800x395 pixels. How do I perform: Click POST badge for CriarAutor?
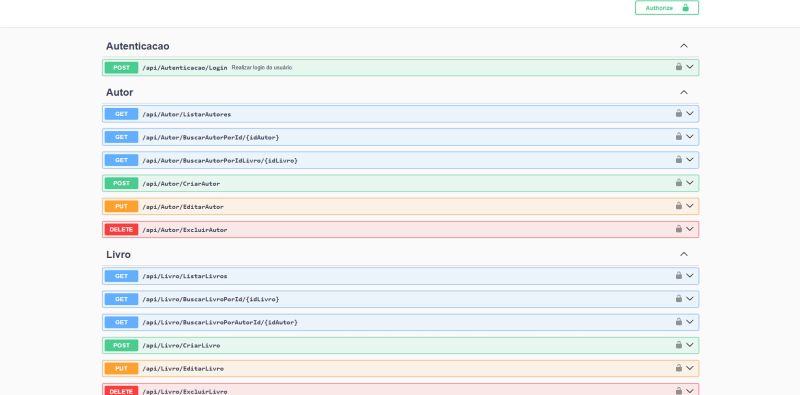coord(121,183)
